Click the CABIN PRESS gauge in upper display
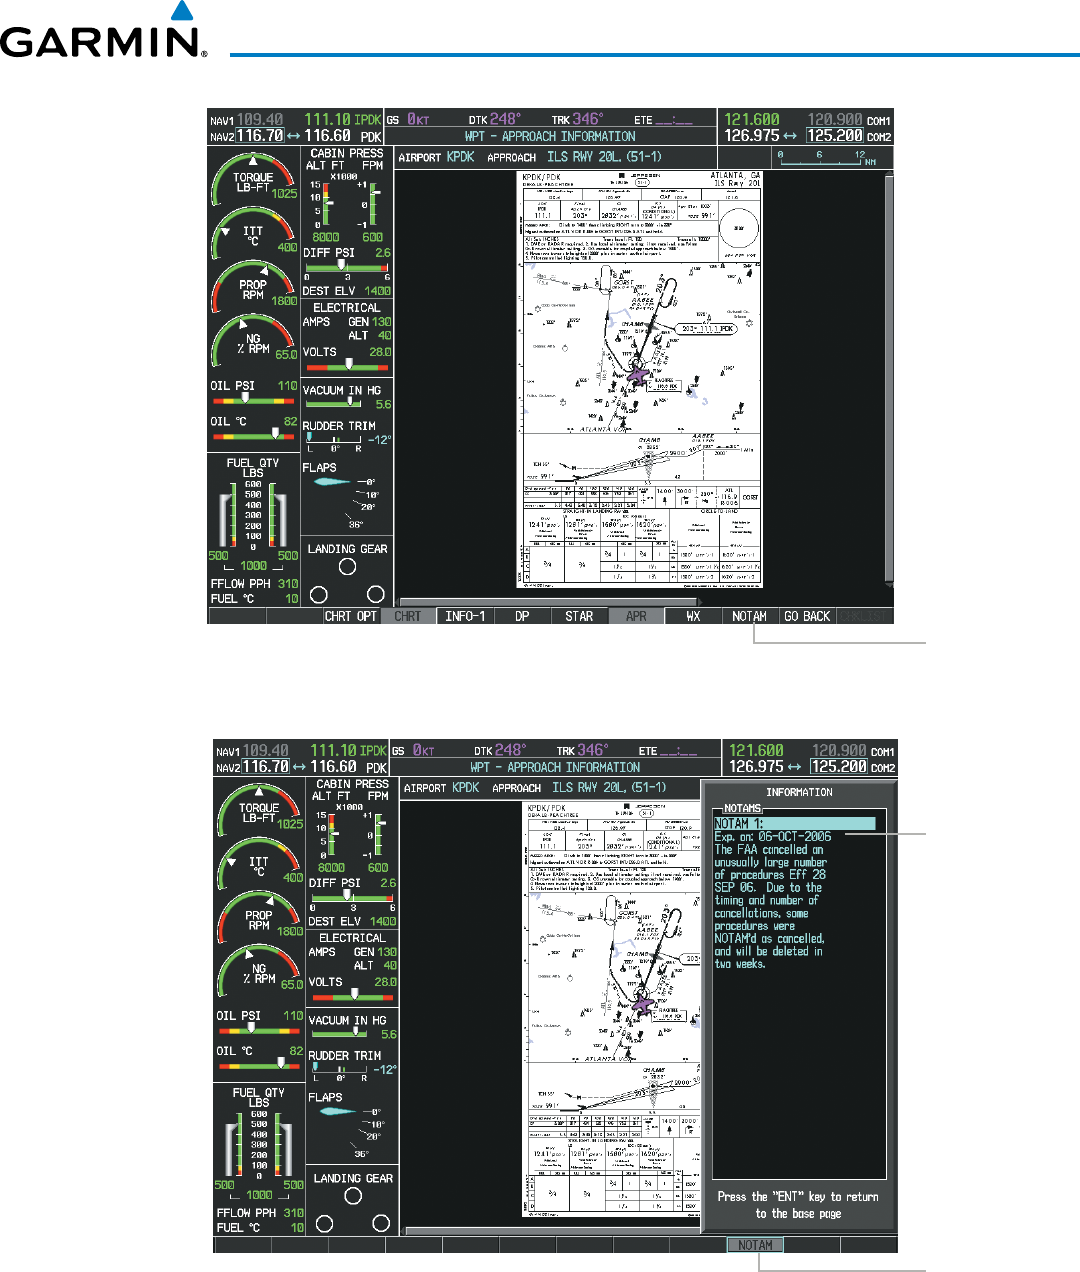The height and width of the screenshot is (1272, 1080). point(347,195)
